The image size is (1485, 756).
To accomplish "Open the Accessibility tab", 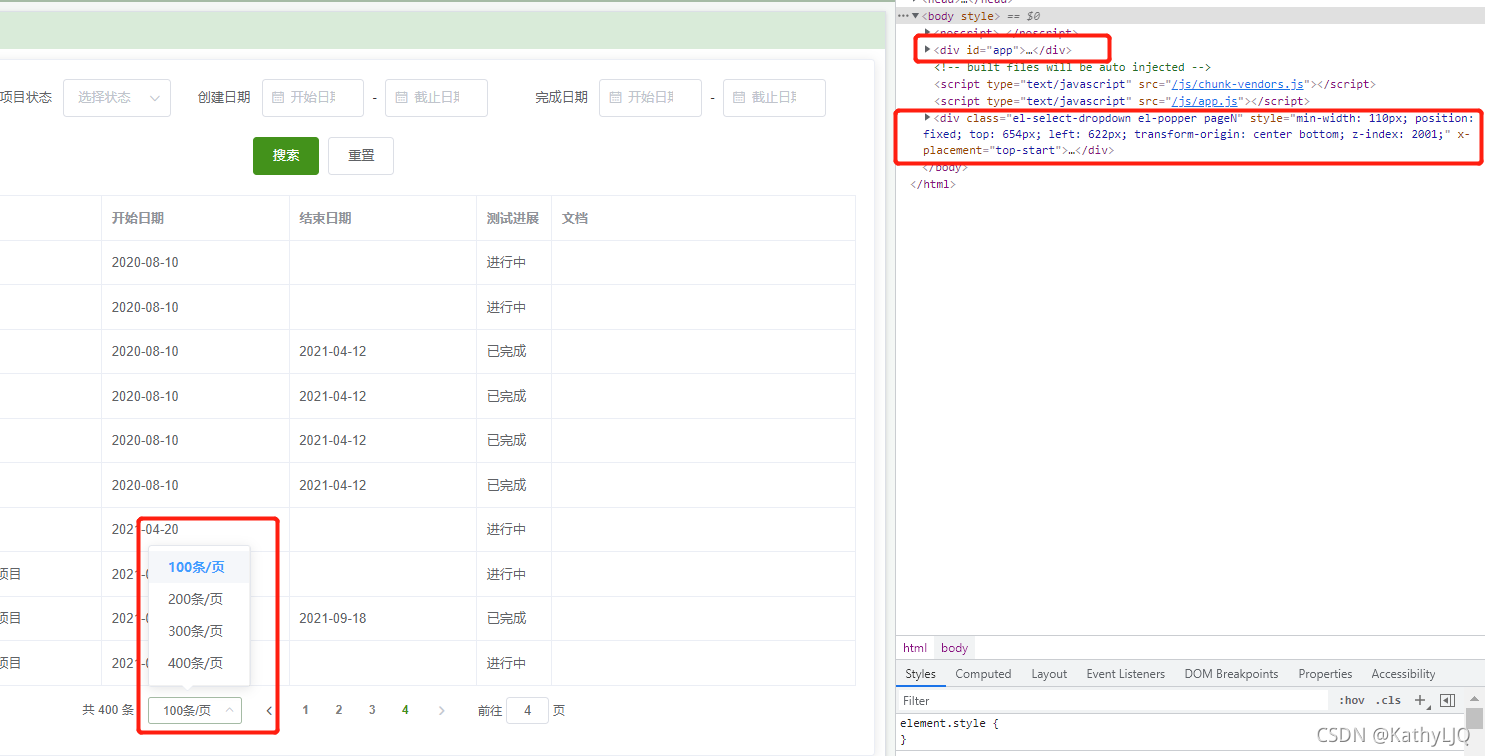I will (1403, 674).
